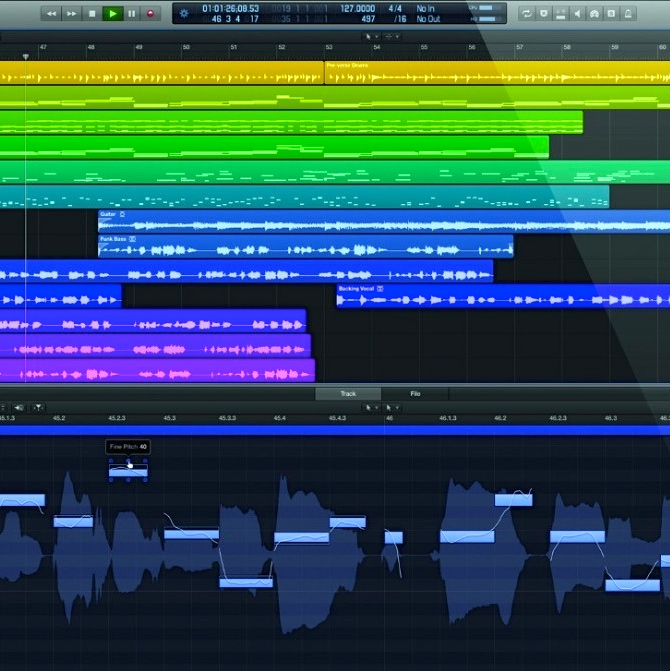Toggle the autopunch button
Image resolution: width=670 pixels, height=671 pixels.
click(x=560, y=14)
